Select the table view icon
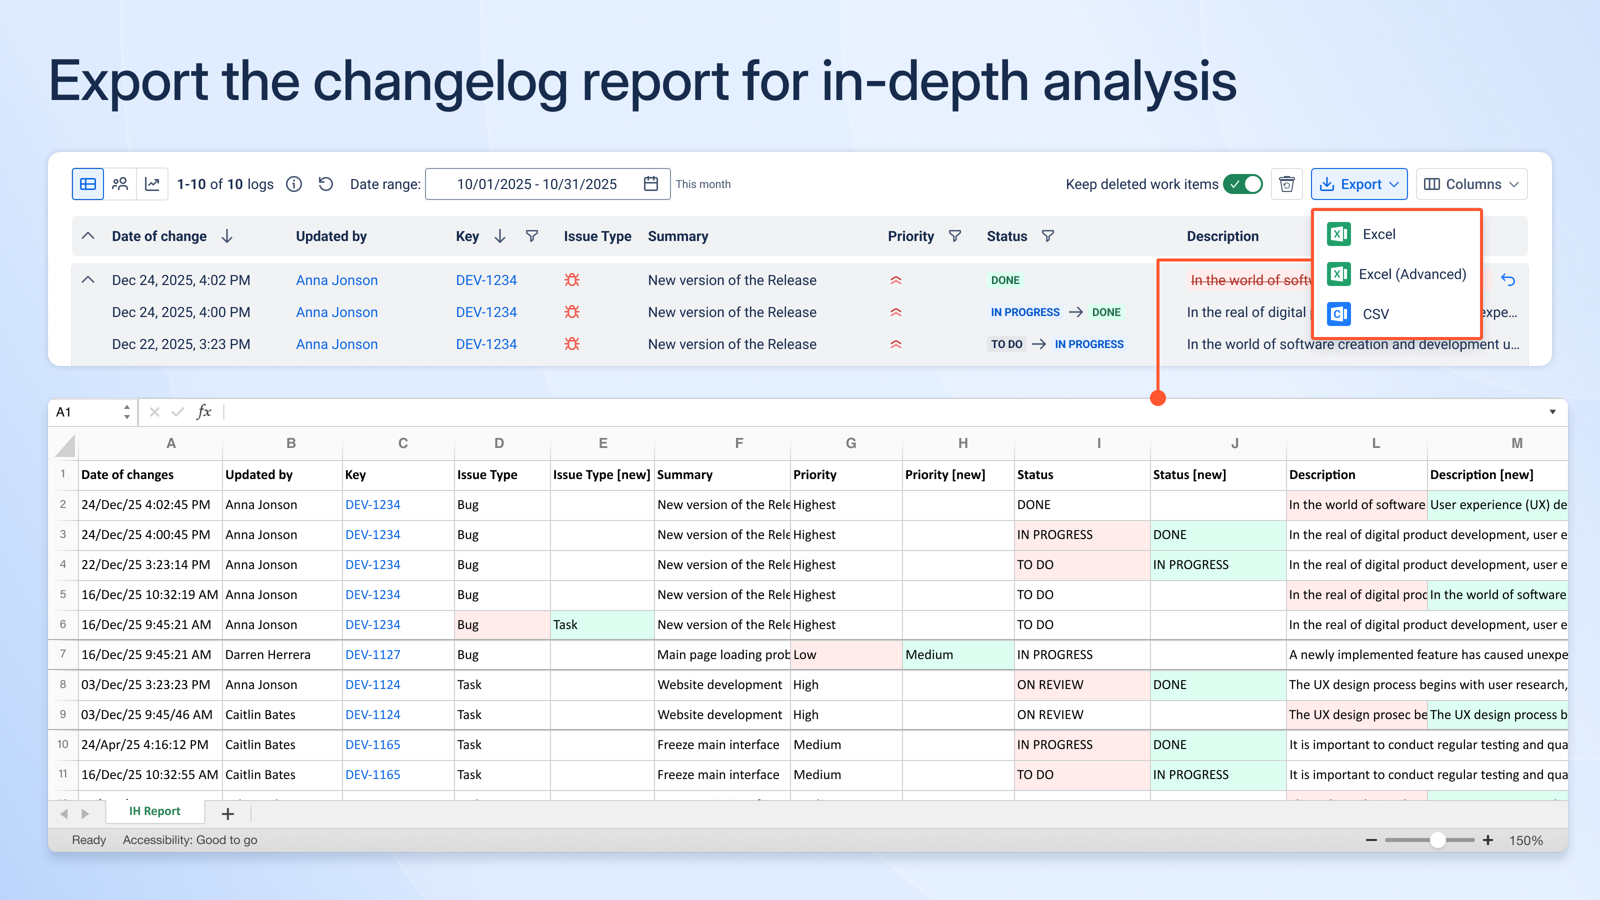Image resolution: width=1600 pixels, height=900 pixels. tap(88, 184)
